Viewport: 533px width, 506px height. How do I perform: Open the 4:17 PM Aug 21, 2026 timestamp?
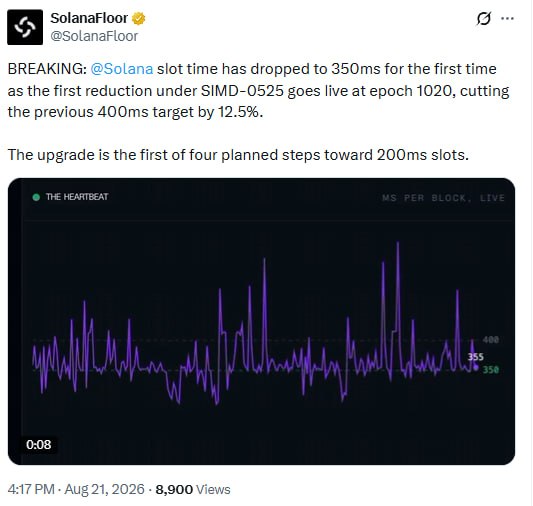(76, 489)
